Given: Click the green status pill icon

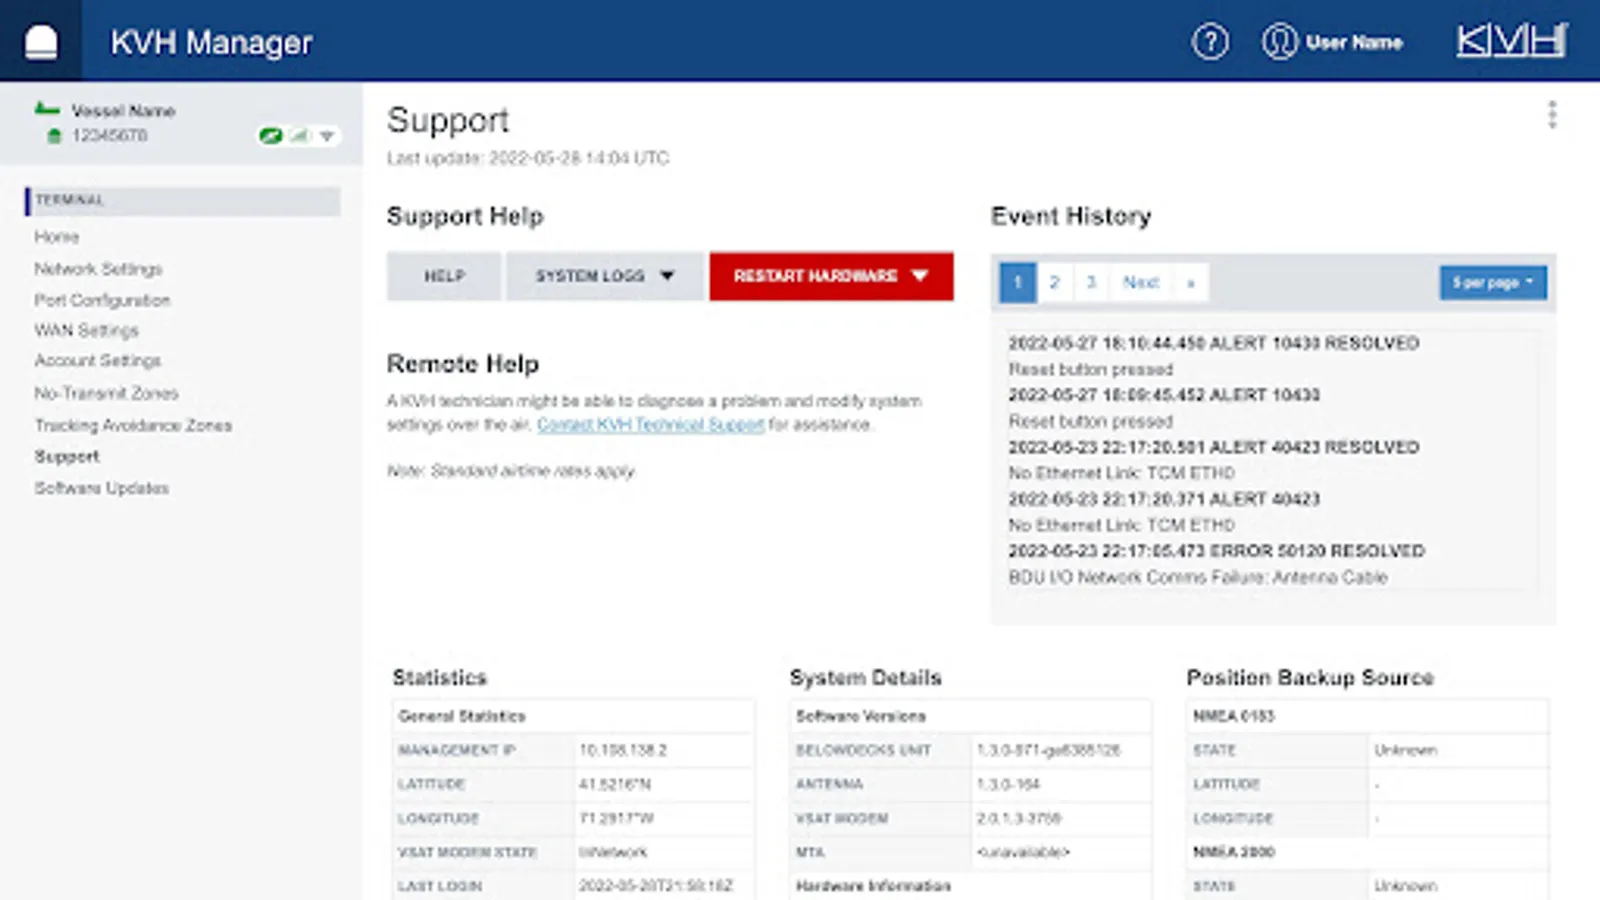Looking at the screenshot, I should pyautogui.click(x=270, y=135).
